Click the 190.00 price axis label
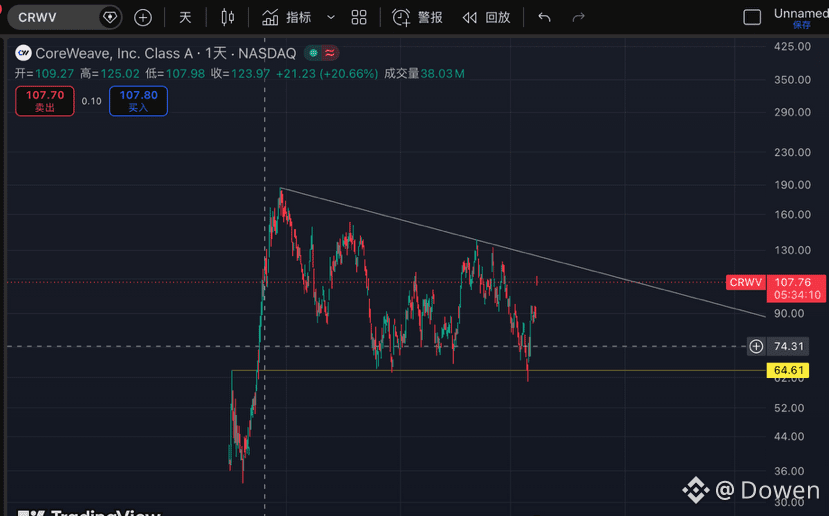Viewport: 829px width, 516px height. pyautogui.click(x=792, y=185)
